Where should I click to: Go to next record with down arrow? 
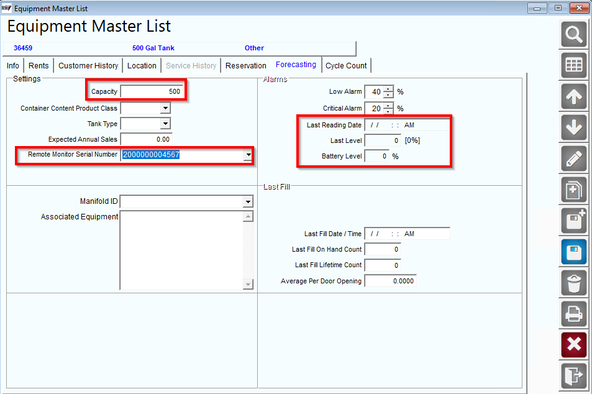574,127
